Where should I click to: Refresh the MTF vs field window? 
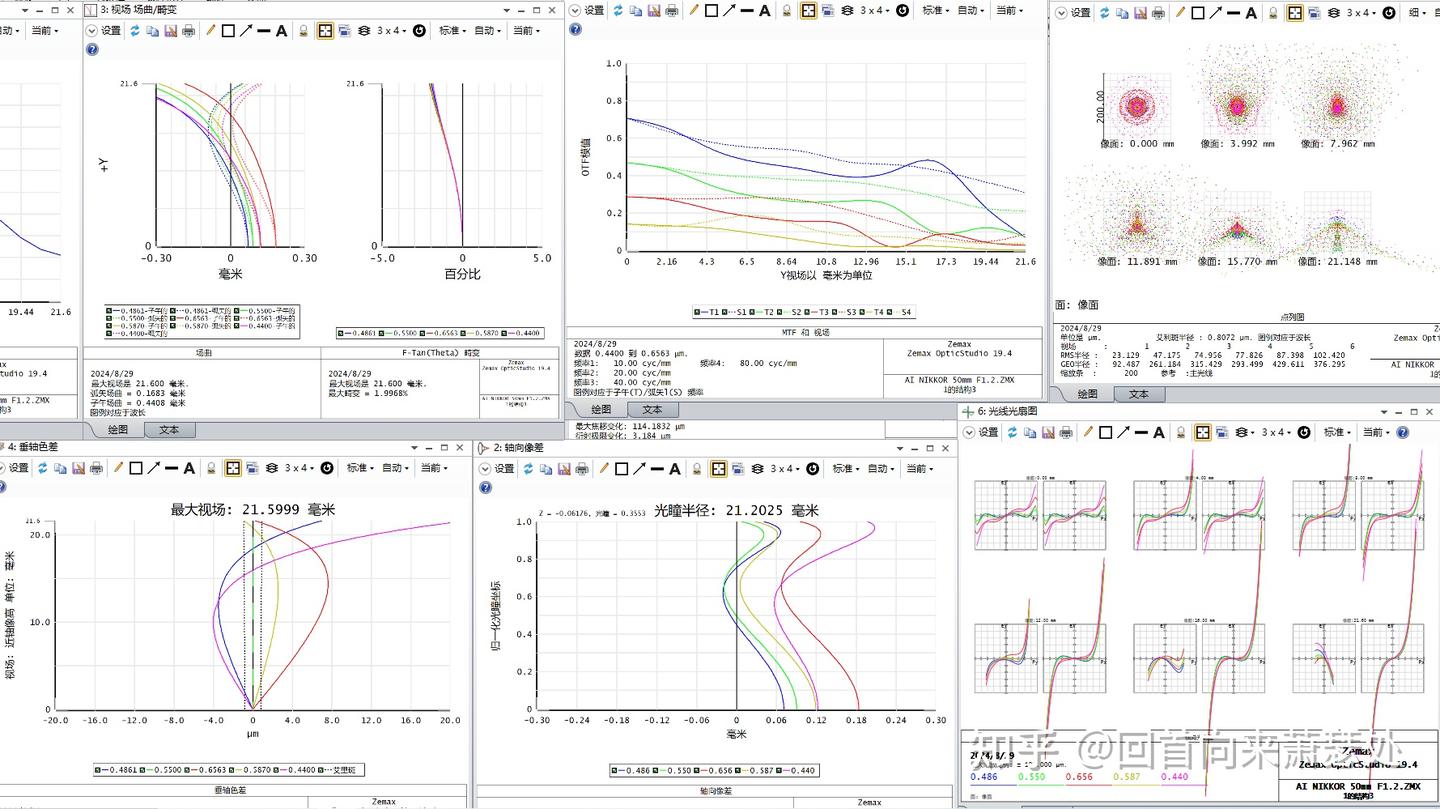[x=618, y=10]
